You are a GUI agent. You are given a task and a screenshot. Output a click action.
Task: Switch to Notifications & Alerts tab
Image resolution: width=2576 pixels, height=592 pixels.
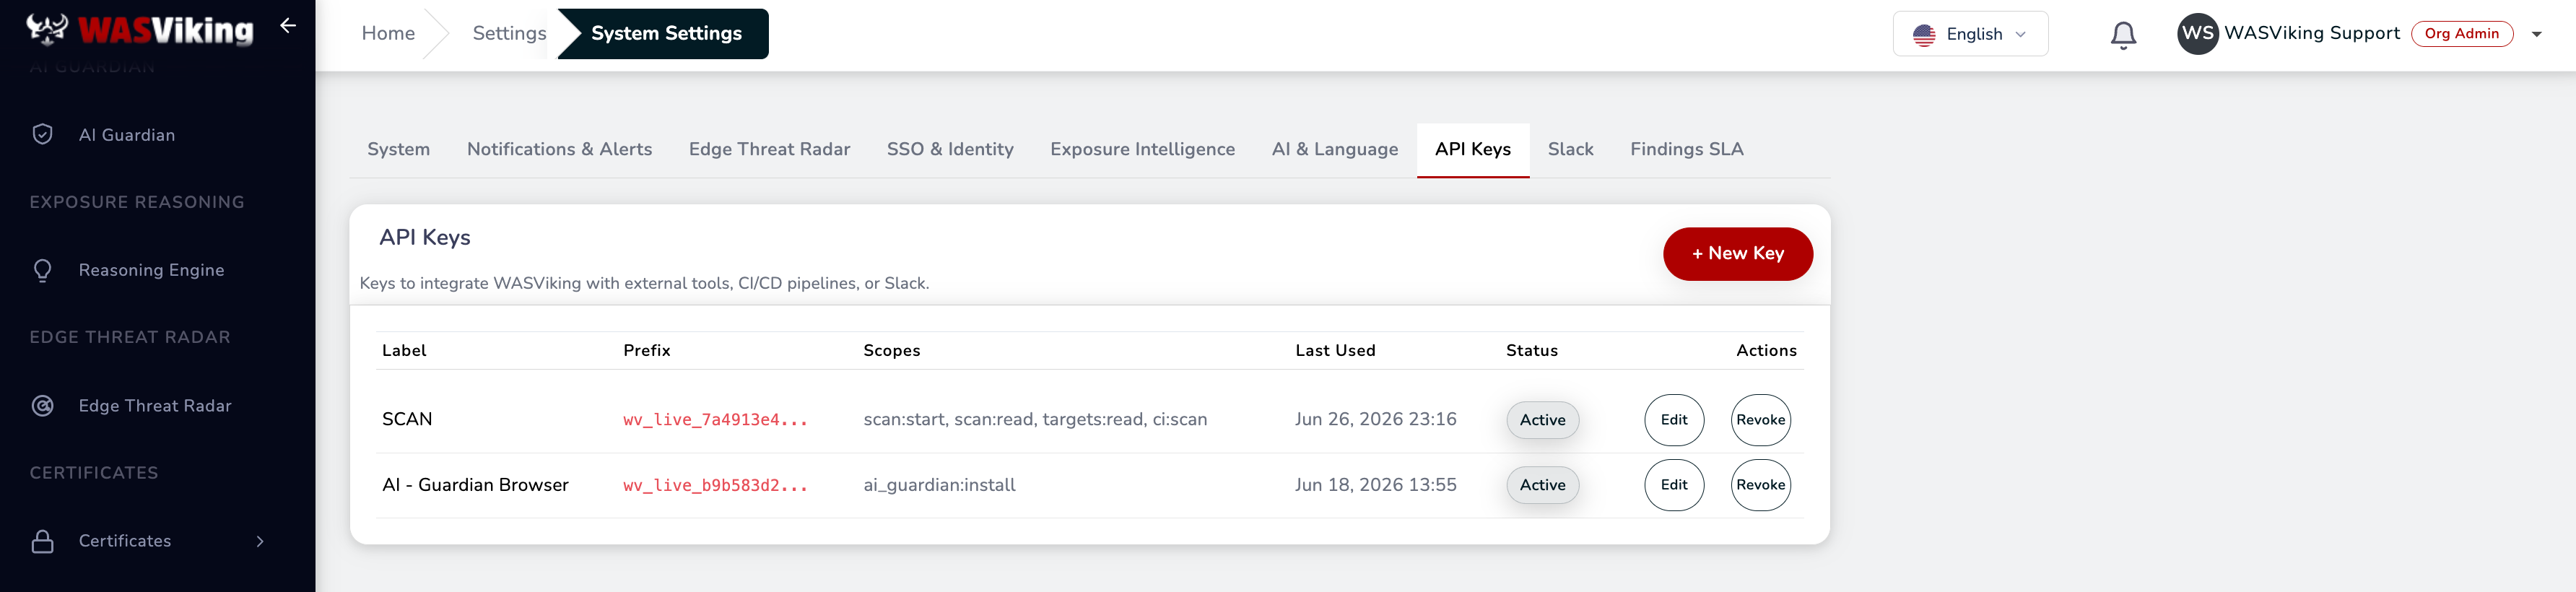click(x=559, y=149)
